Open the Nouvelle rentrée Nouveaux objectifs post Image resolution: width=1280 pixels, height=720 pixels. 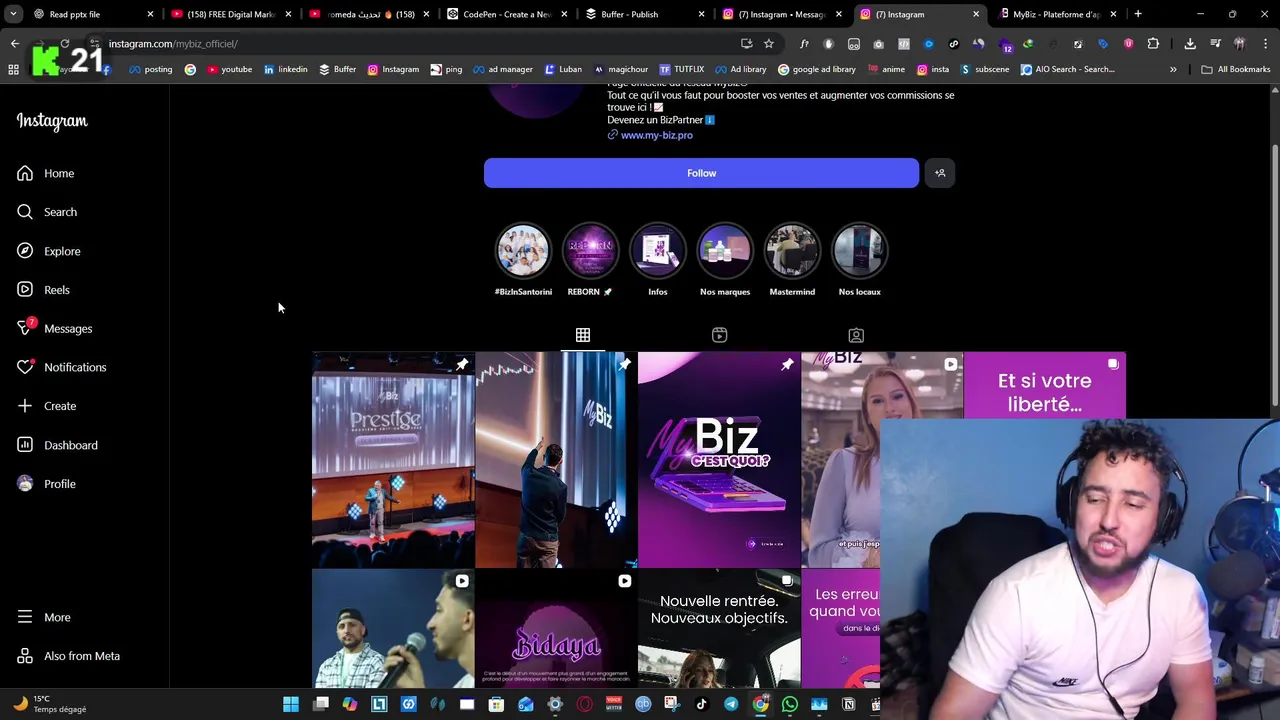[x=719, y=629]
